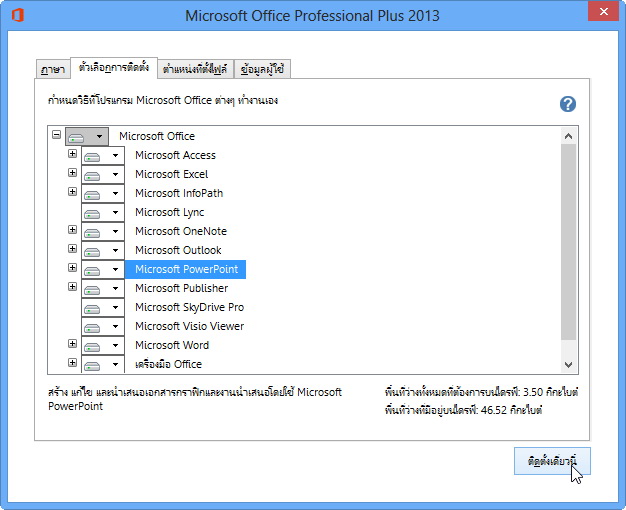
Task: Select the Microsoft Visio Viewer label
Action: click(190, 326)
